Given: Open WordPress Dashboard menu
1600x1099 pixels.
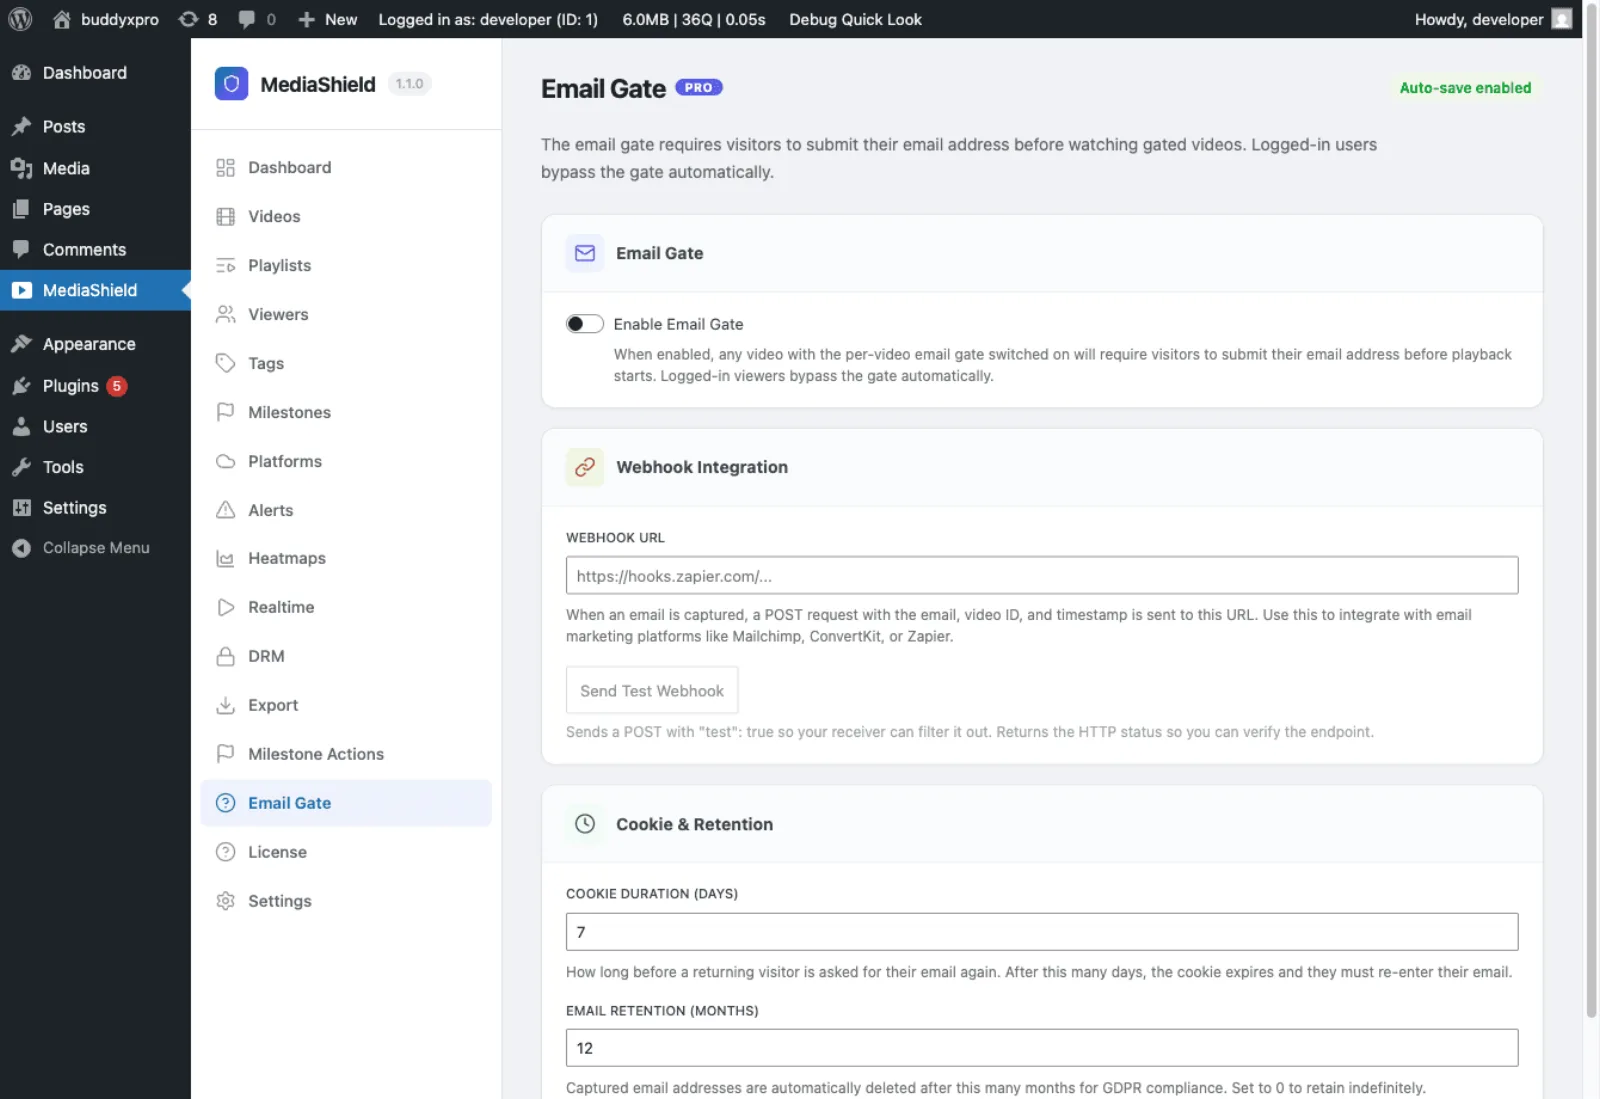Looking at the screenshot, I should pyautogui.click(x=95, y=73).
